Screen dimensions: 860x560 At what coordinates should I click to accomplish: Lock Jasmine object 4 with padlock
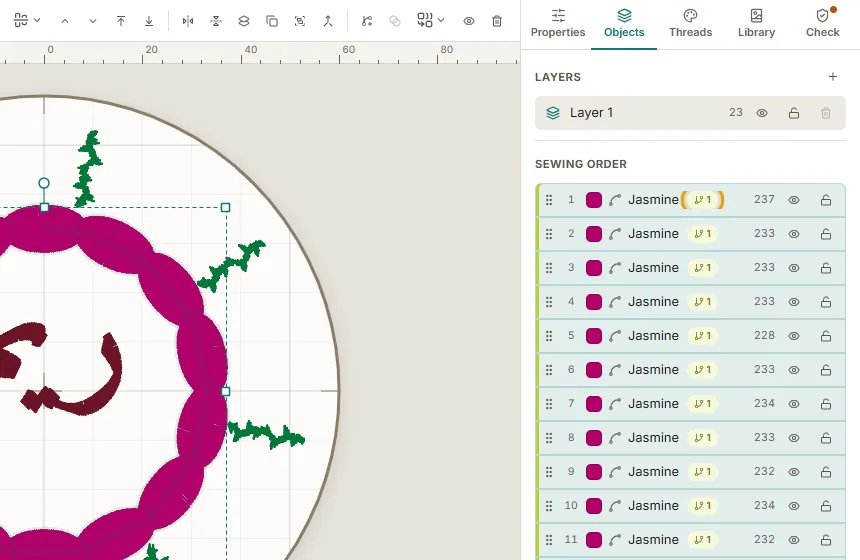(x=825, y=302)
